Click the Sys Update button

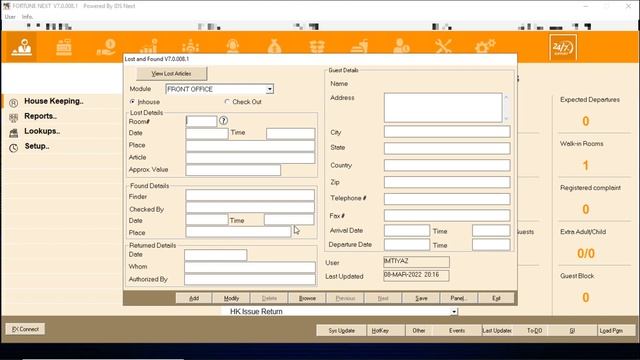(341, 331)
